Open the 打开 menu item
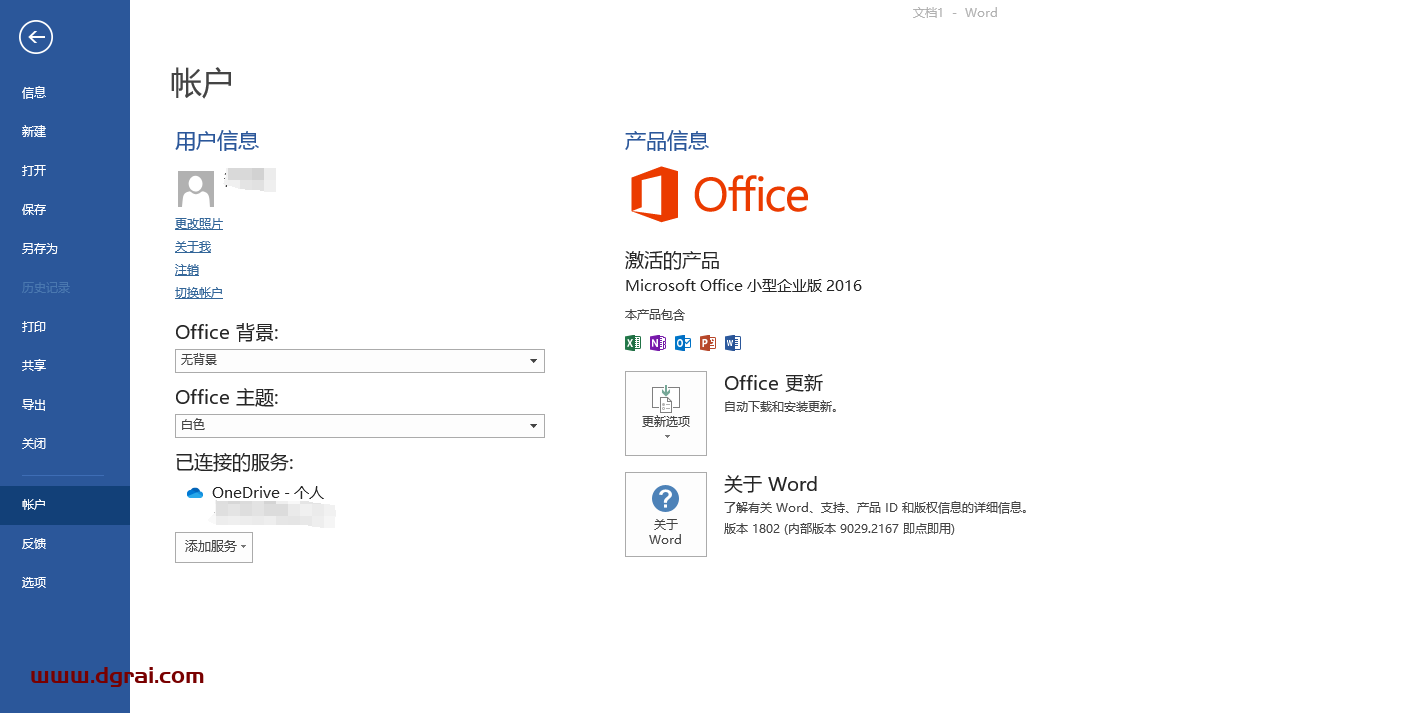1411x713 pixels. coord(65,171)
